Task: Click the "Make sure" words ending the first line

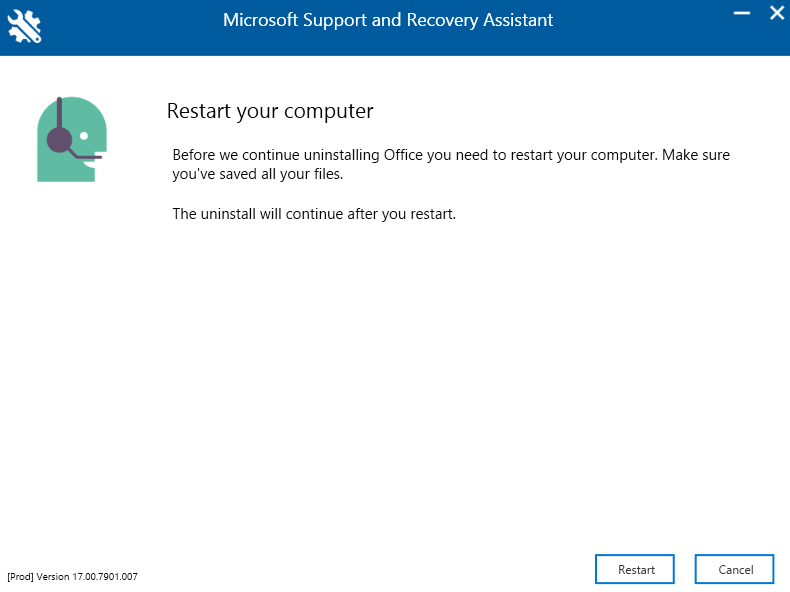Action: point(696,155)
